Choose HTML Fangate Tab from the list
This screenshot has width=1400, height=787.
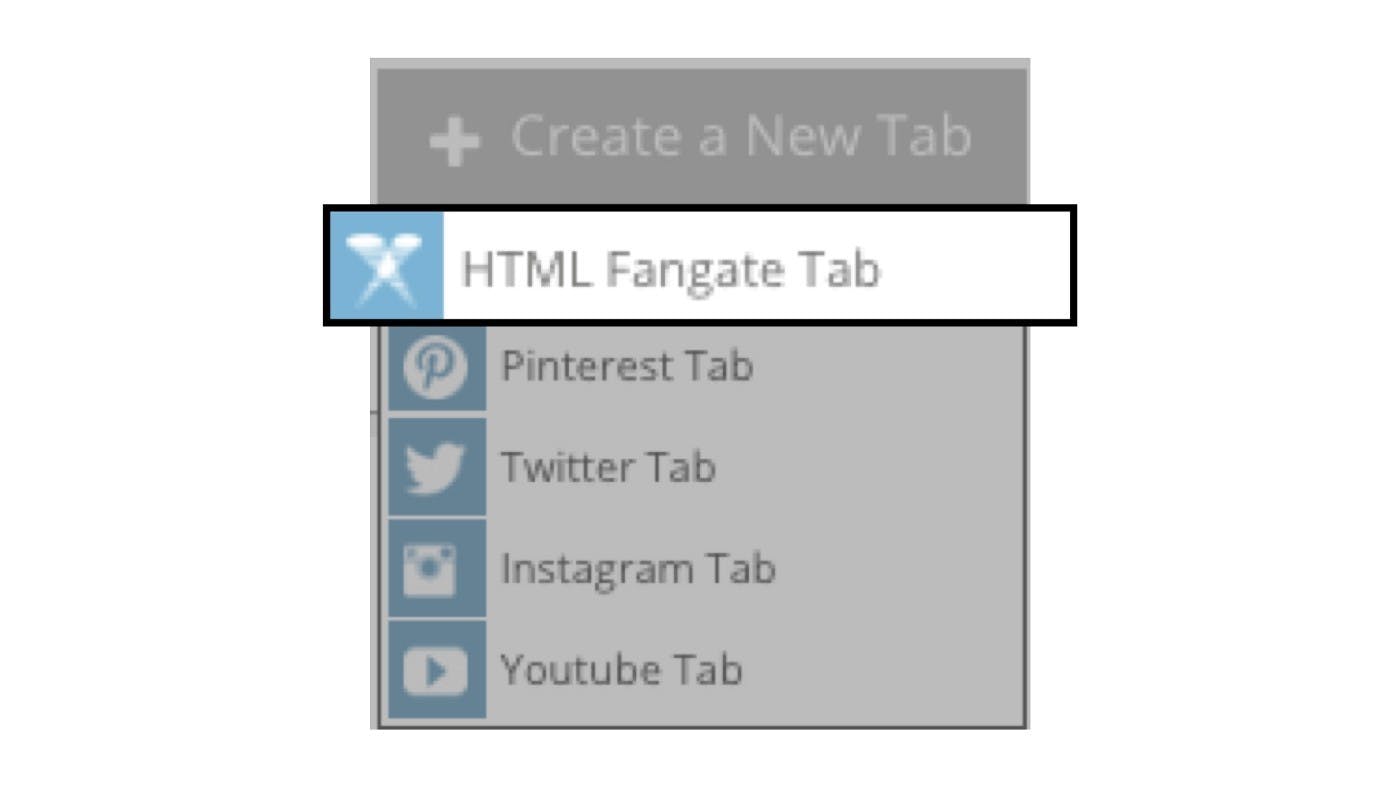point(700,266)
